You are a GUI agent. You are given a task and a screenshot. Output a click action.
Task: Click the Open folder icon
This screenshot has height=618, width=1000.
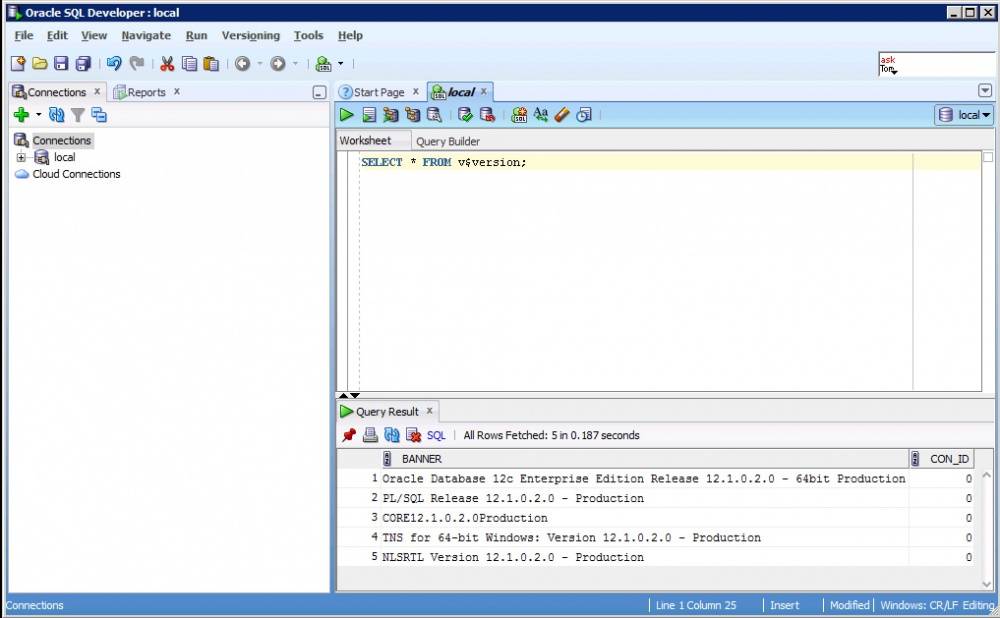tap(40, 63)
